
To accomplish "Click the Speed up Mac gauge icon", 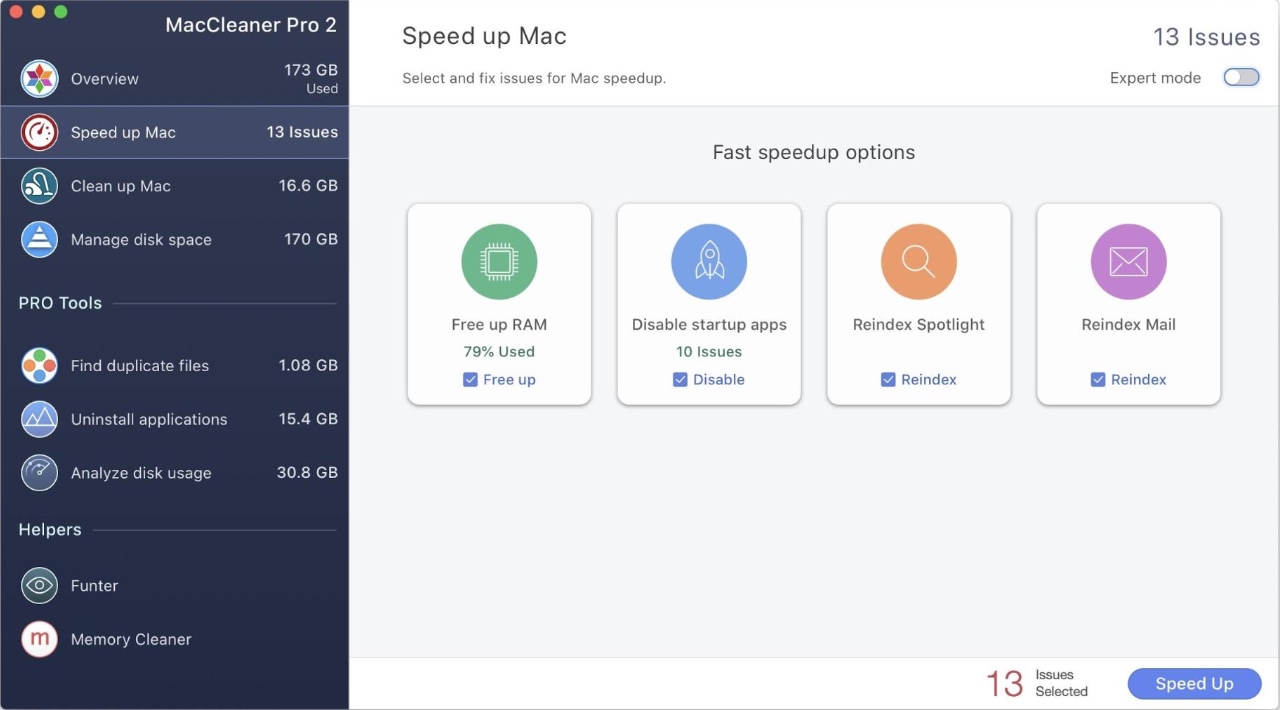I will point(39,133).
